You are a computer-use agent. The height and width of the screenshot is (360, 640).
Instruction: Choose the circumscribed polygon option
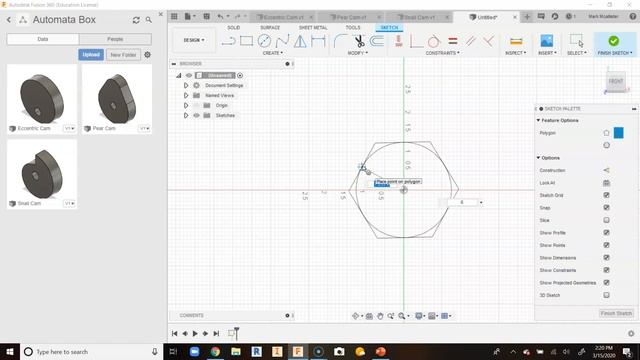(607, 145)
